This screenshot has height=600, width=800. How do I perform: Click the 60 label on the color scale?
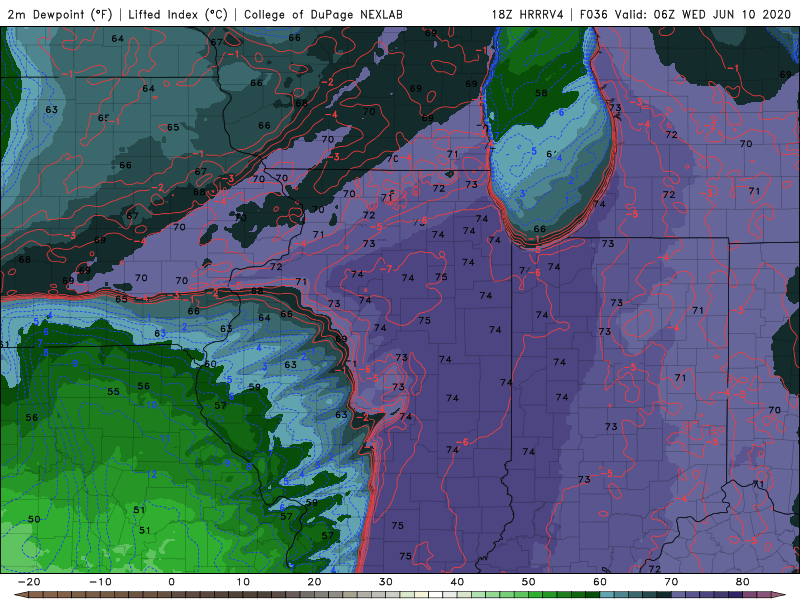pyautogui.click(x=600, y=582)
